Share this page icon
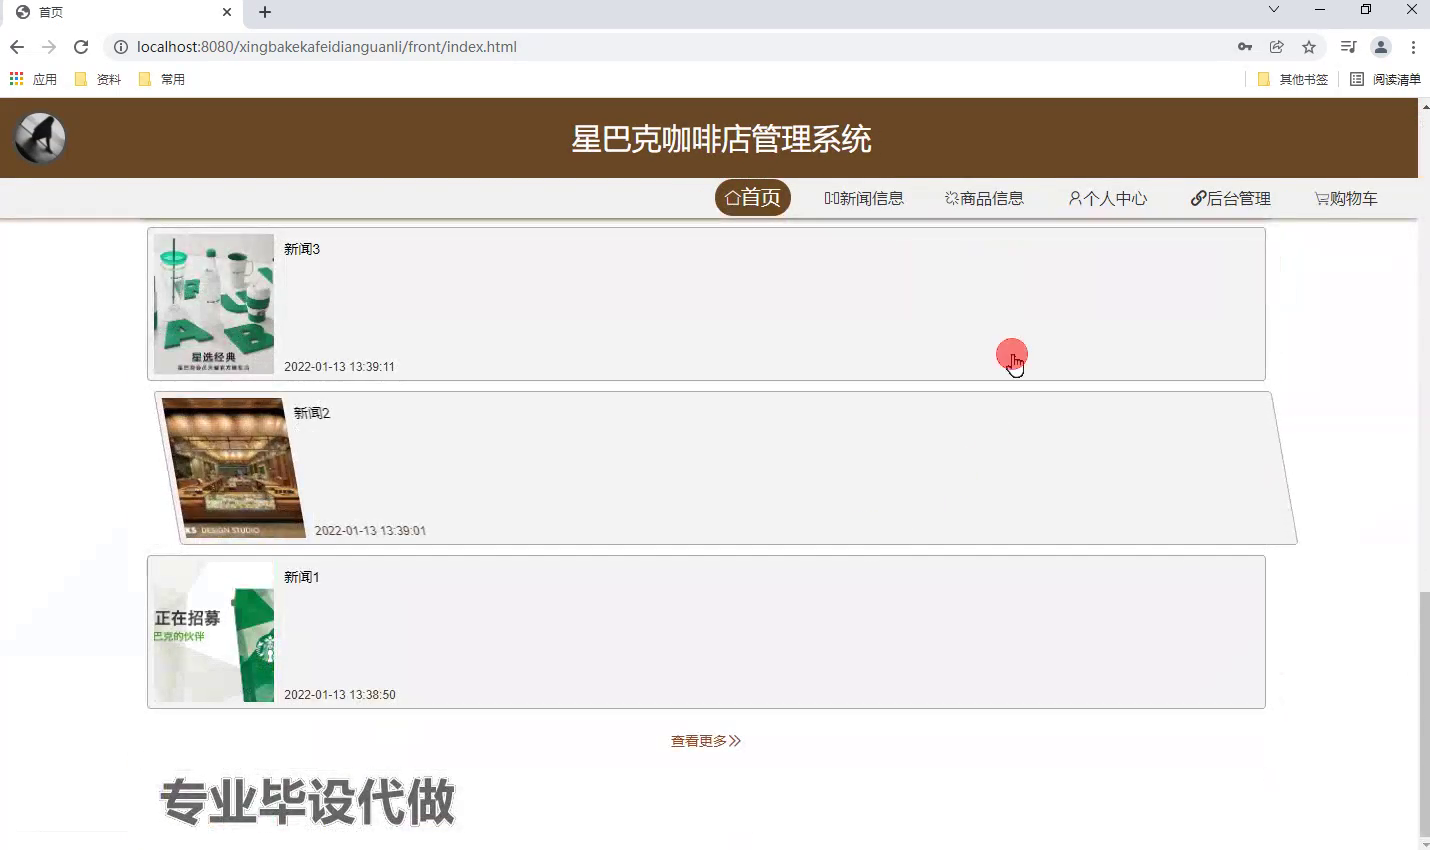Screen dimensions: 1430x850 pyautogui.click(x=1277, y=47)
